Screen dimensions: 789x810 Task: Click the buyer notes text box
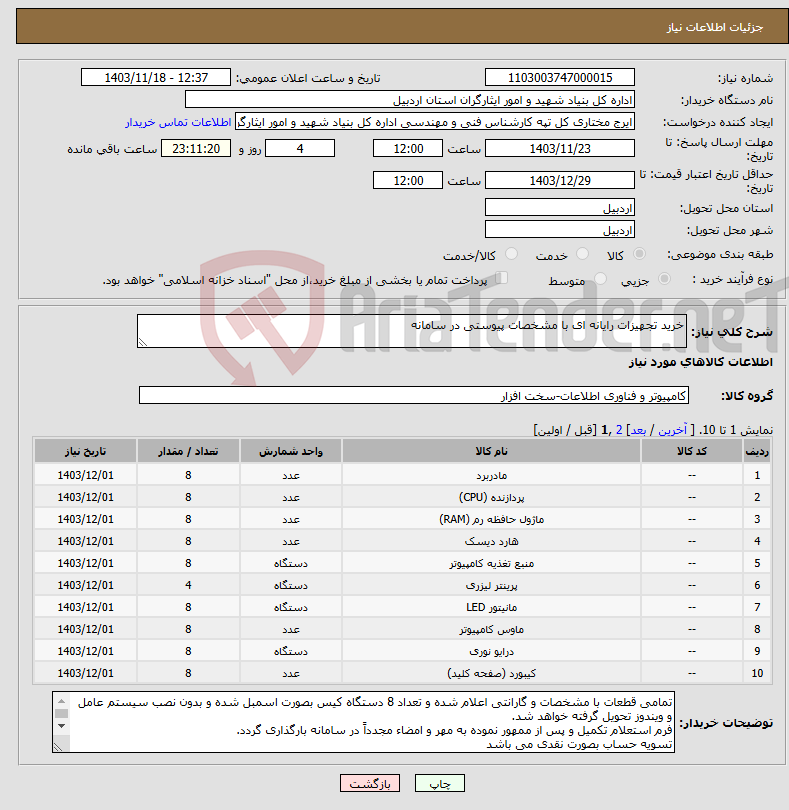click(x=363, y=722)
